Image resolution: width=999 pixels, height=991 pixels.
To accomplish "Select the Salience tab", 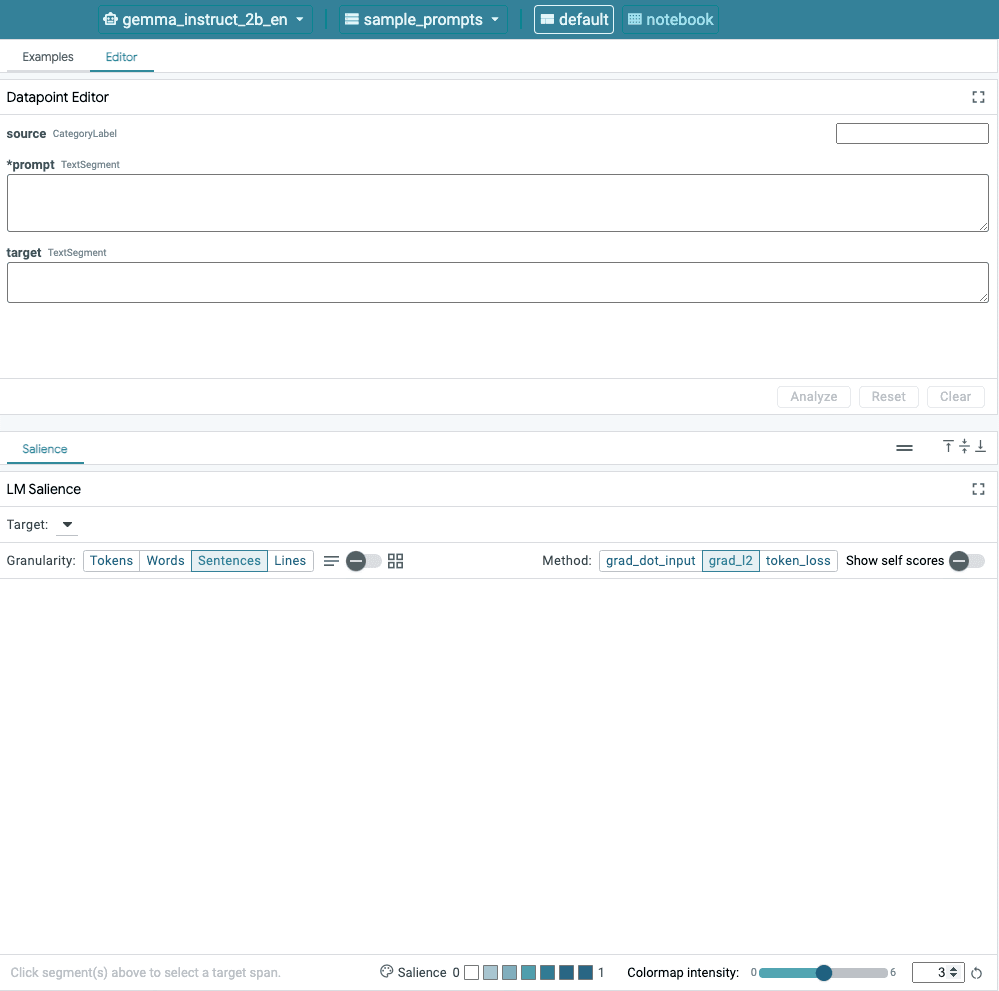I will [x=45, y=449].
